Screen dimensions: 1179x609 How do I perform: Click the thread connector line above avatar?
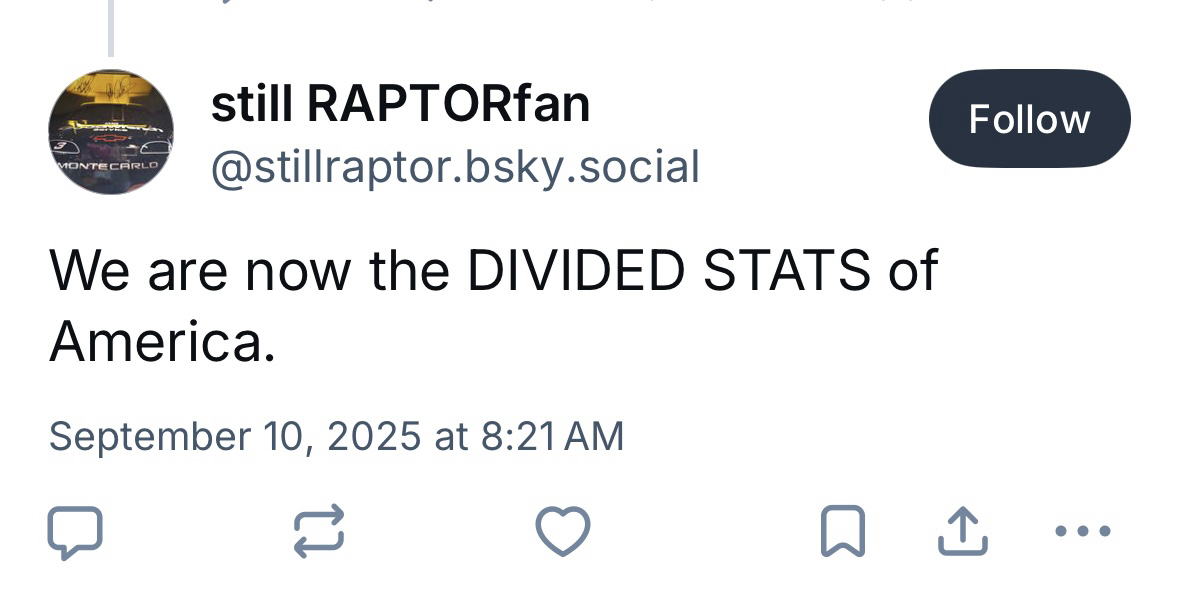[x=110, y=28]
